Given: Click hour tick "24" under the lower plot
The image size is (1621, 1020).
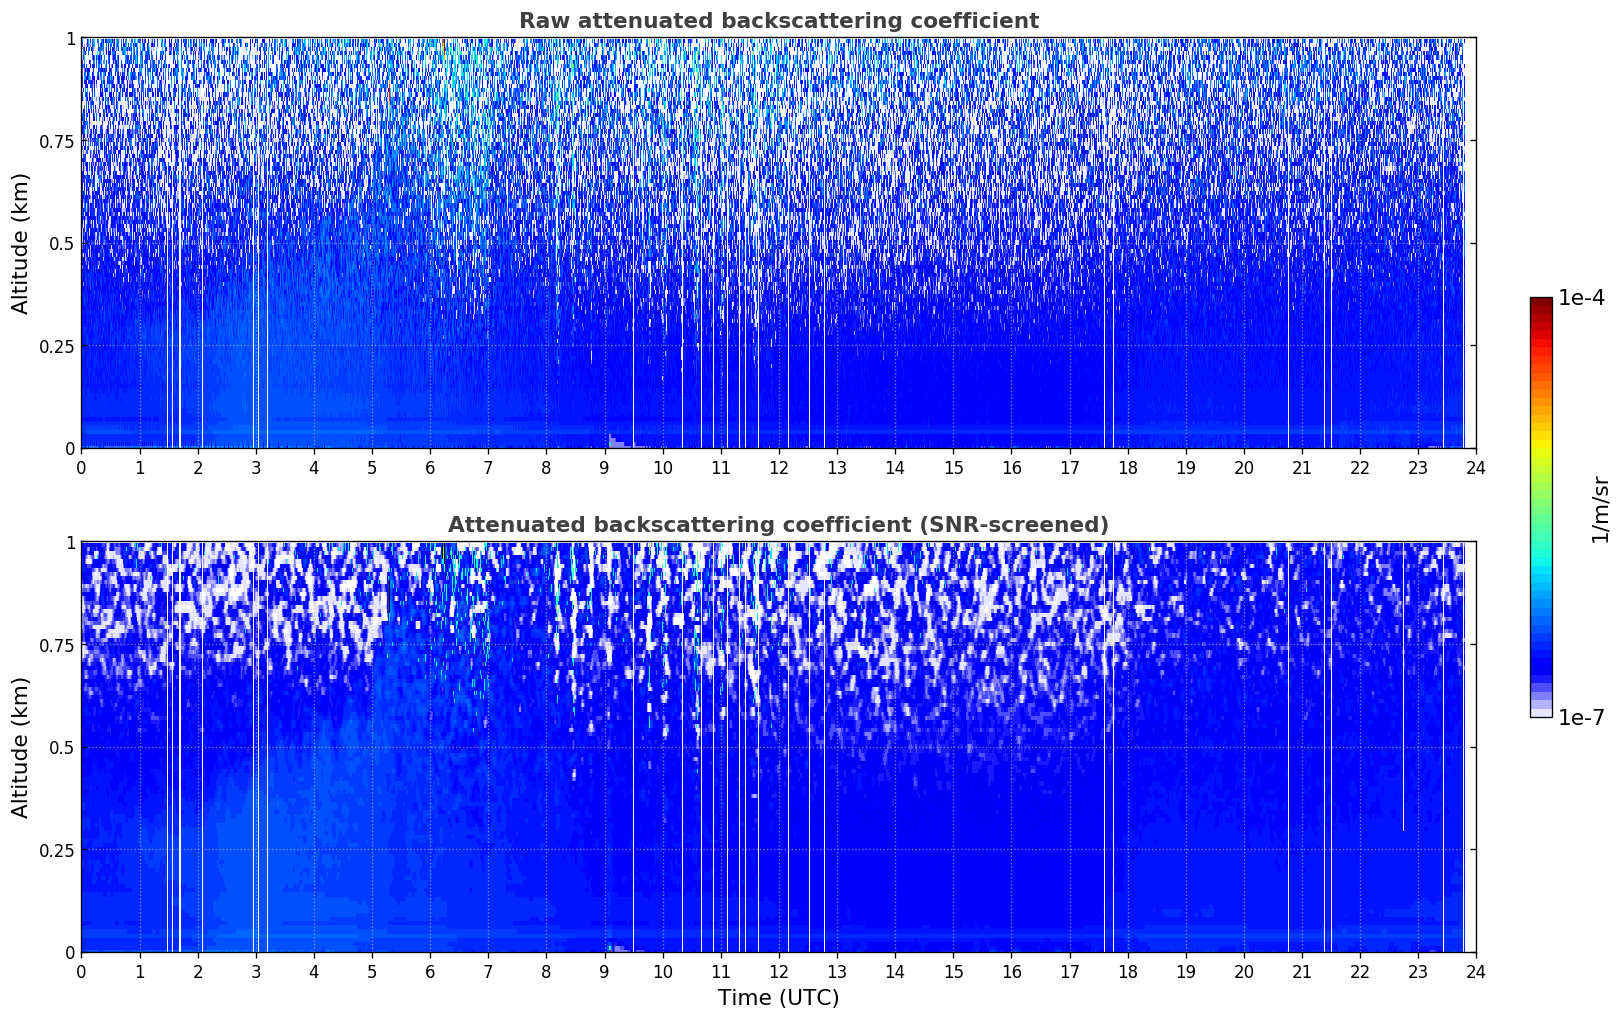Looking at the screenshot, I should click(x=1476, y=971).
